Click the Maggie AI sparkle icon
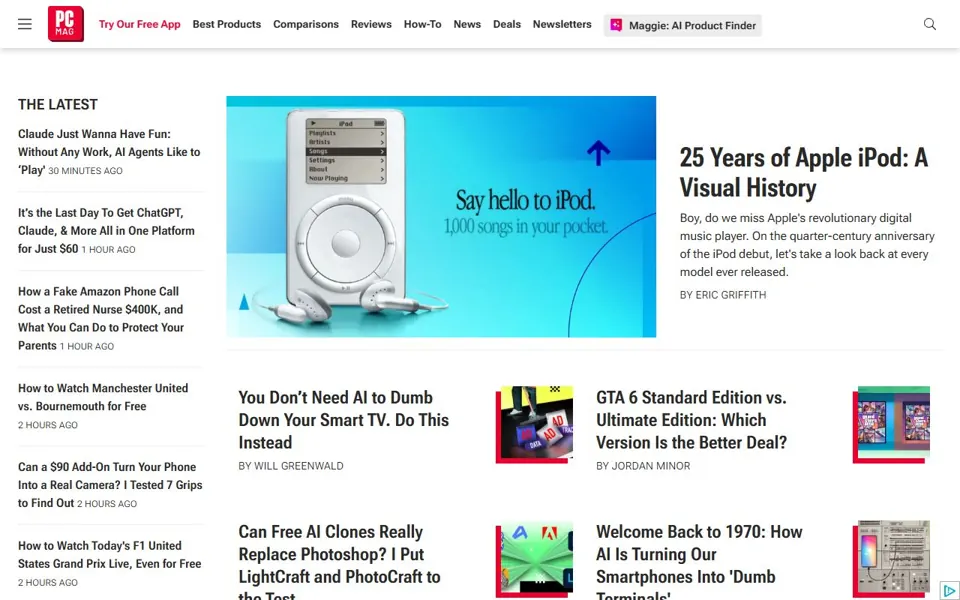 [616, 25]
